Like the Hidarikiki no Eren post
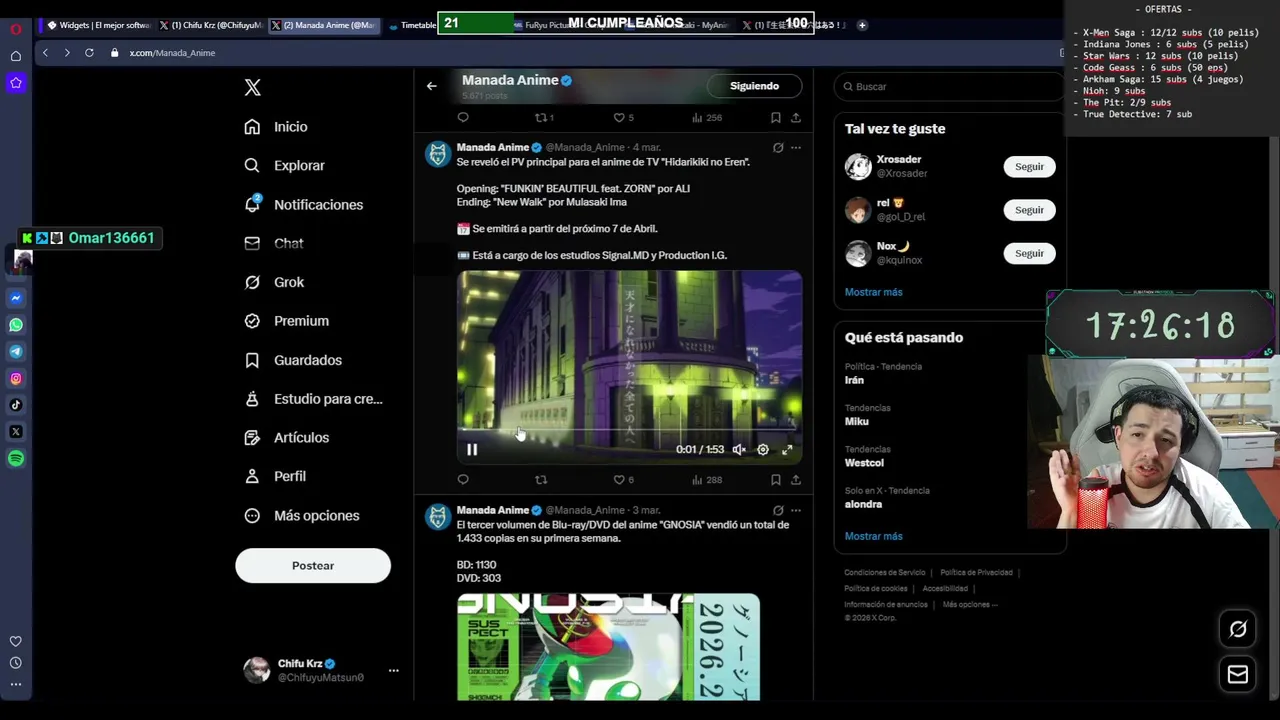The height and width of the screenshot is (720, 1280). (623, 480)
